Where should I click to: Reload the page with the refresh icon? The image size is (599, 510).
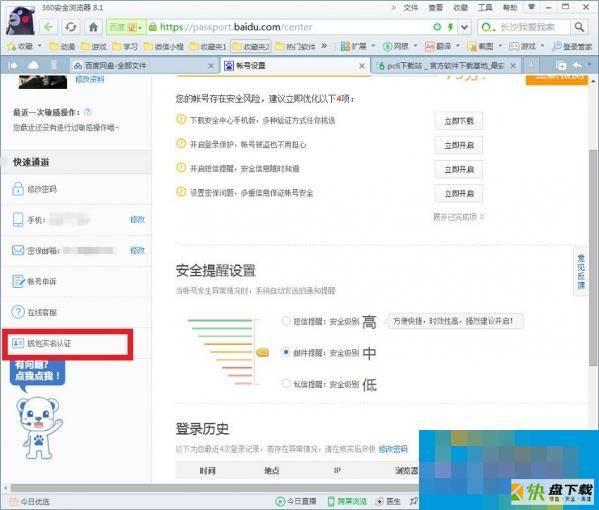[71, 27]
